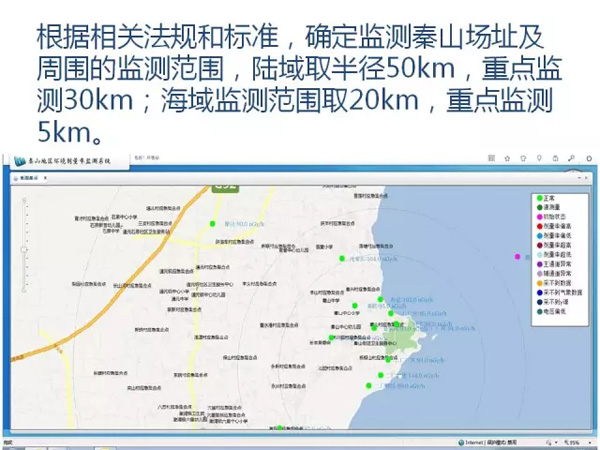This screenshot has width=600, height=450.
Task: Open the shirt-shaped theme icon
Action: coord(523,158)
